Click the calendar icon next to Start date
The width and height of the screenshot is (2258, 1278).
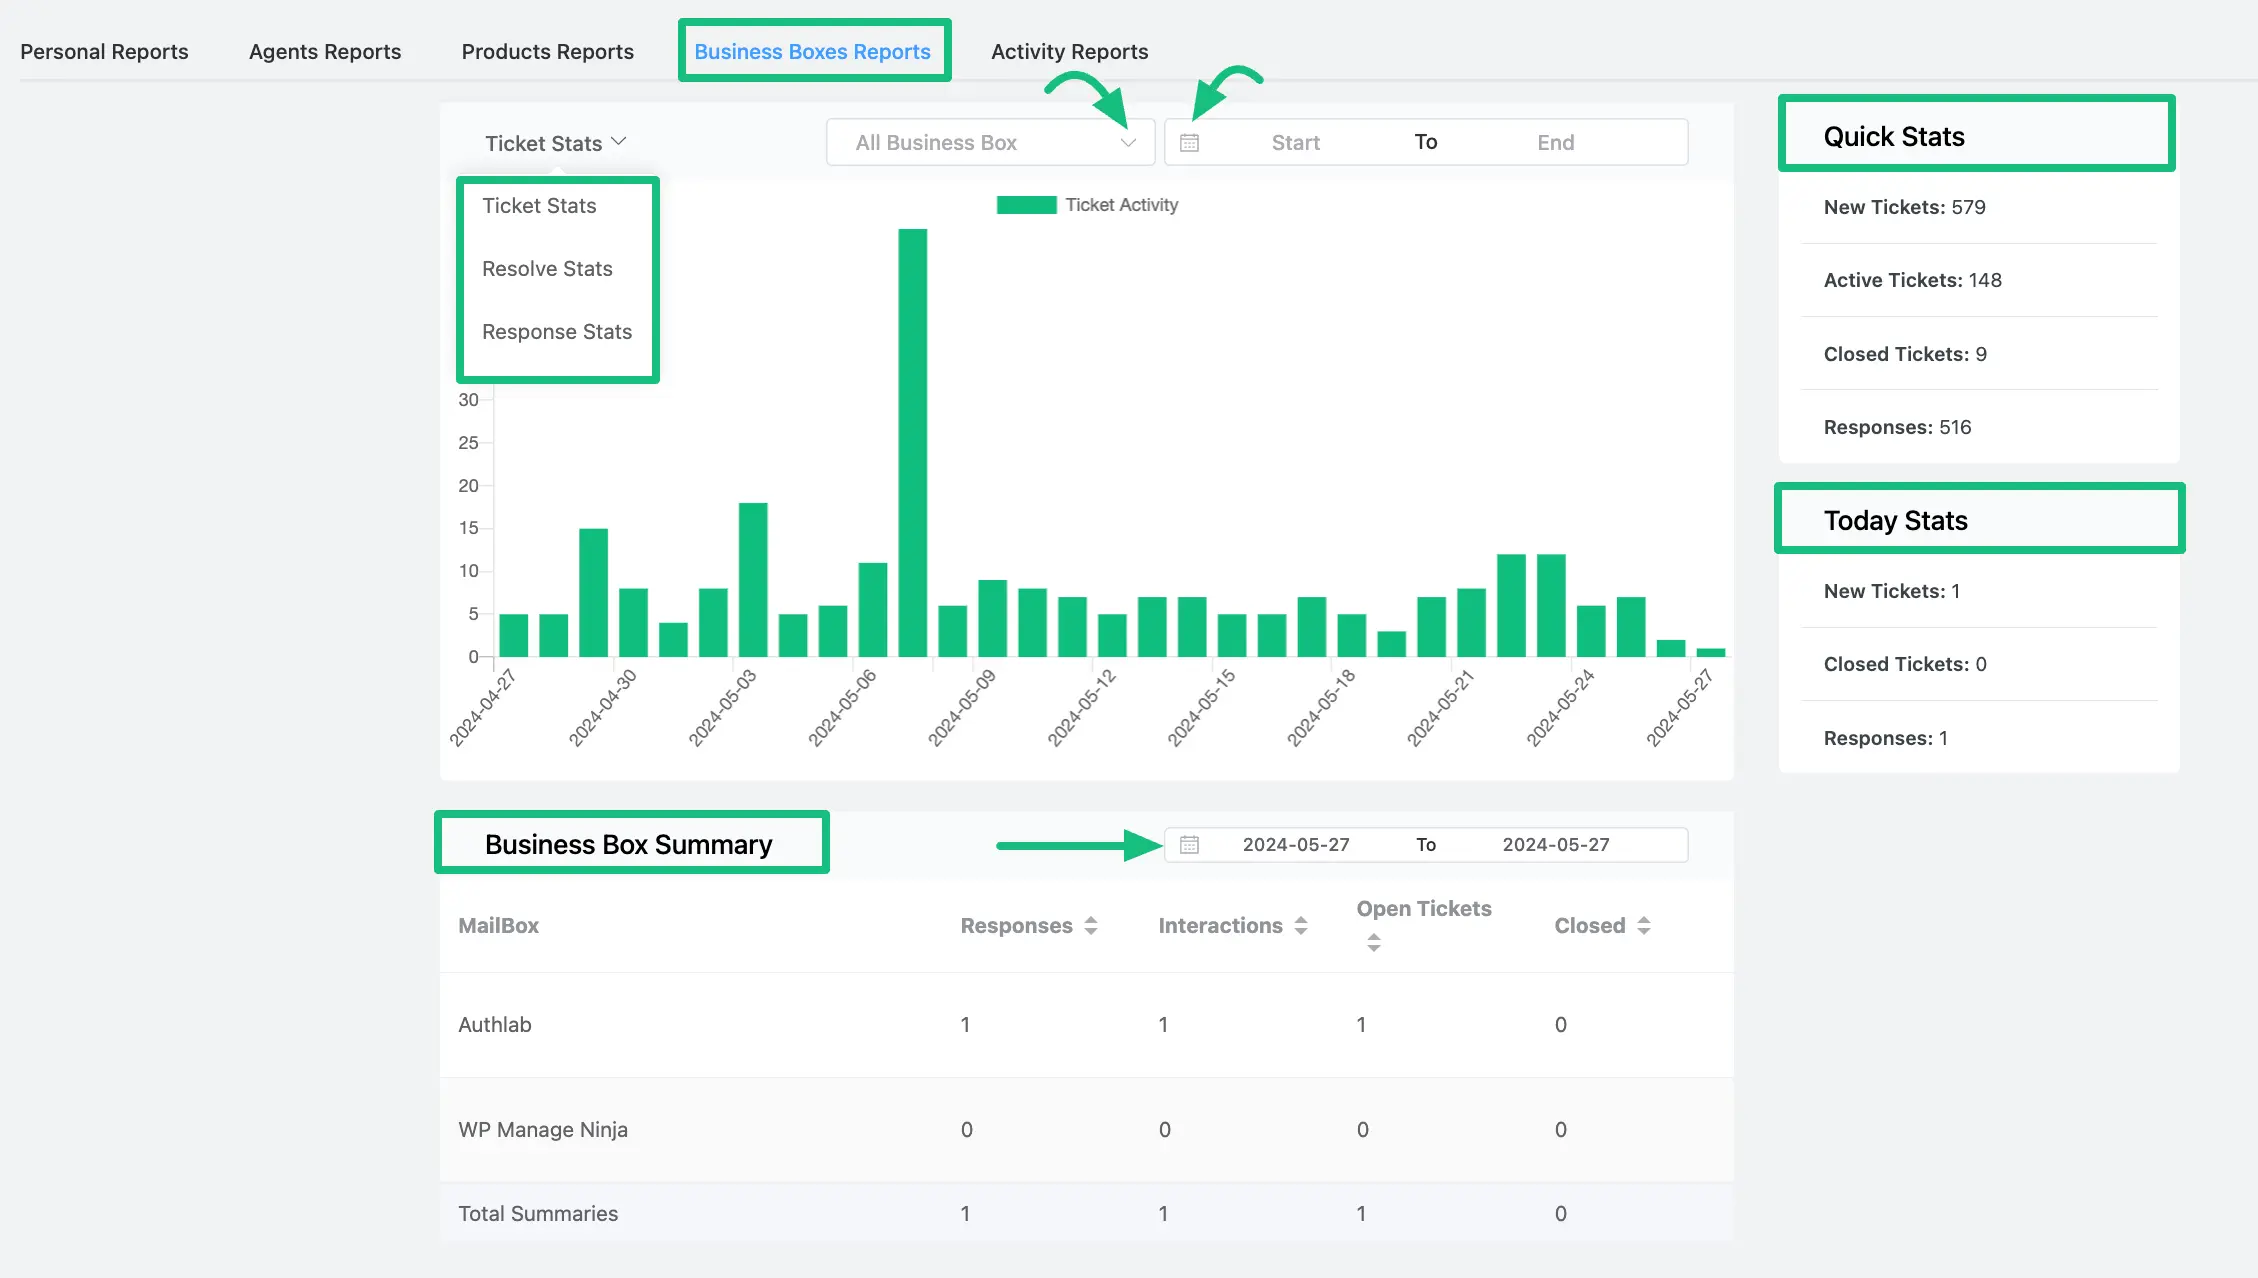[x=1188, y=141]
